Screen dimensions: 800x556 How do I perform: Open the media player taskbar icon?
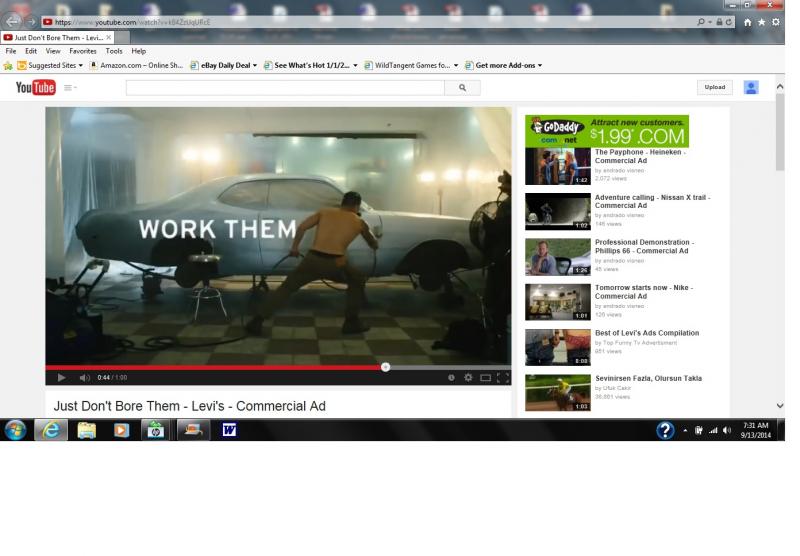[121, 430]
